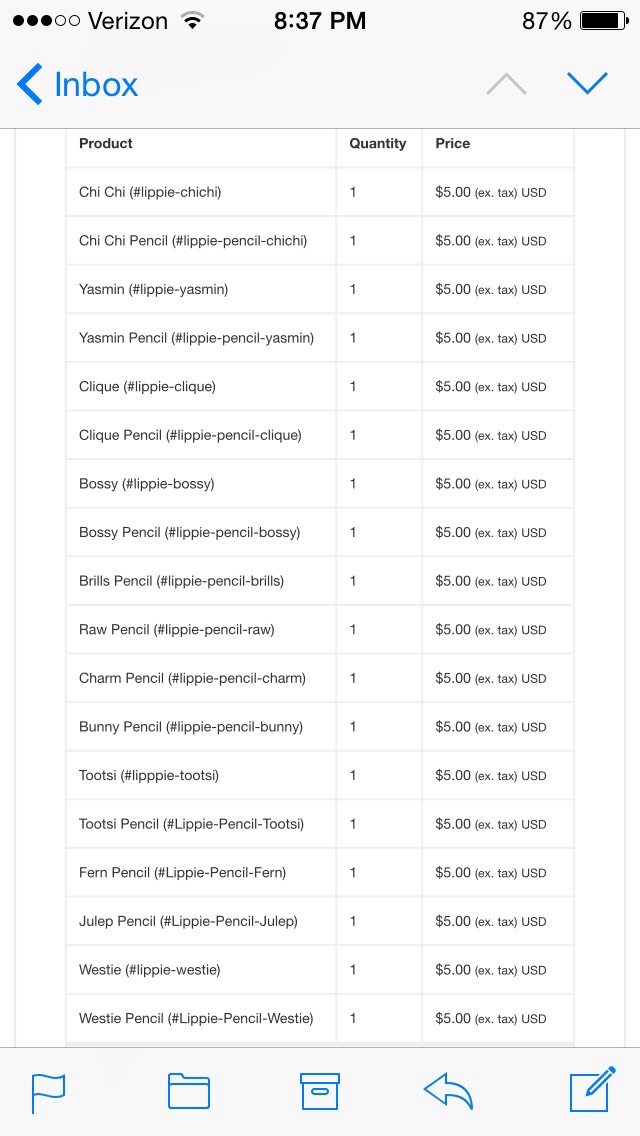Go back to Inbox
This screenshot has height=1136, width=640.
coord(77,84)
